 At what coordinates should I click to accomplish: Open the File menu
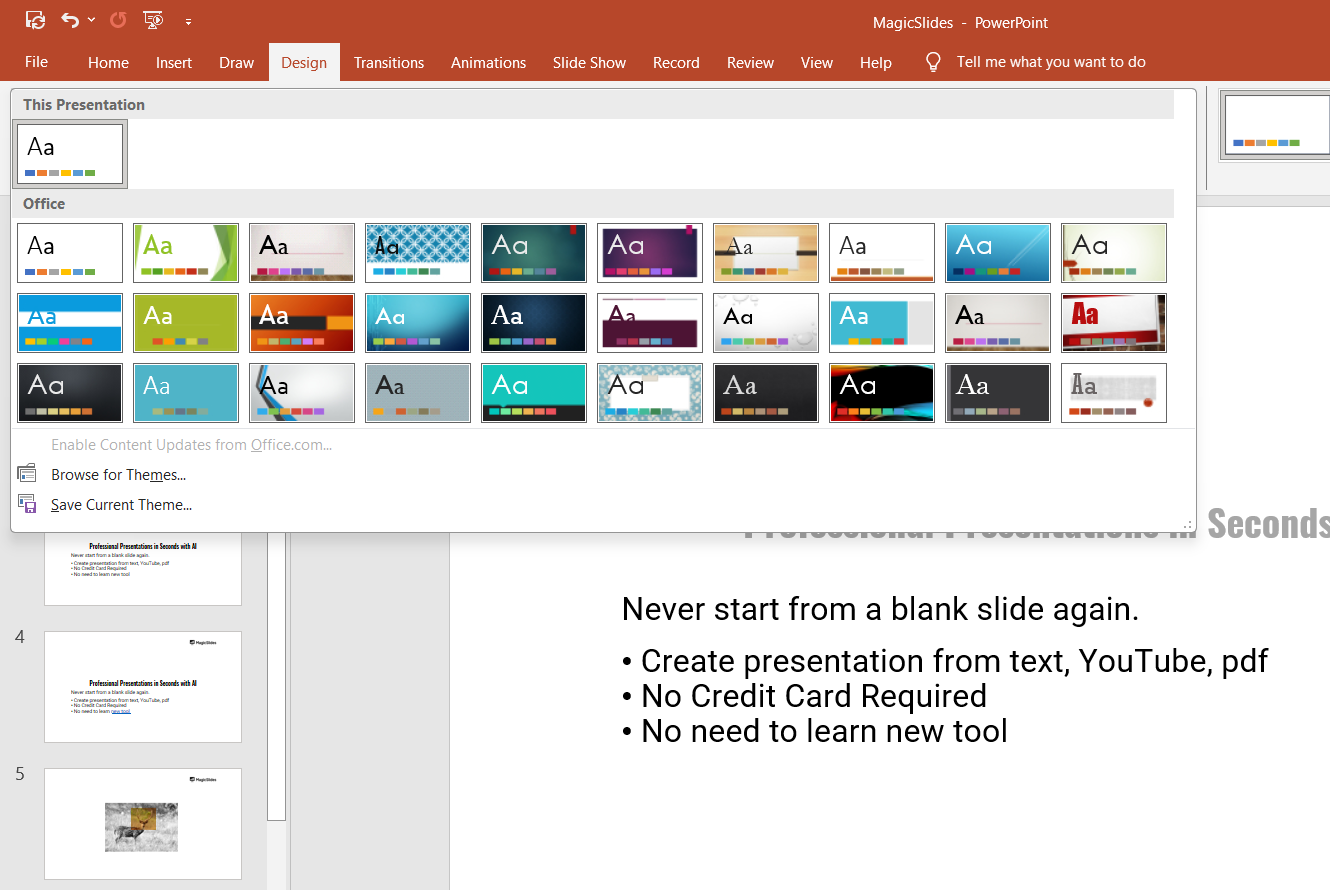click(x=36, y=62)
